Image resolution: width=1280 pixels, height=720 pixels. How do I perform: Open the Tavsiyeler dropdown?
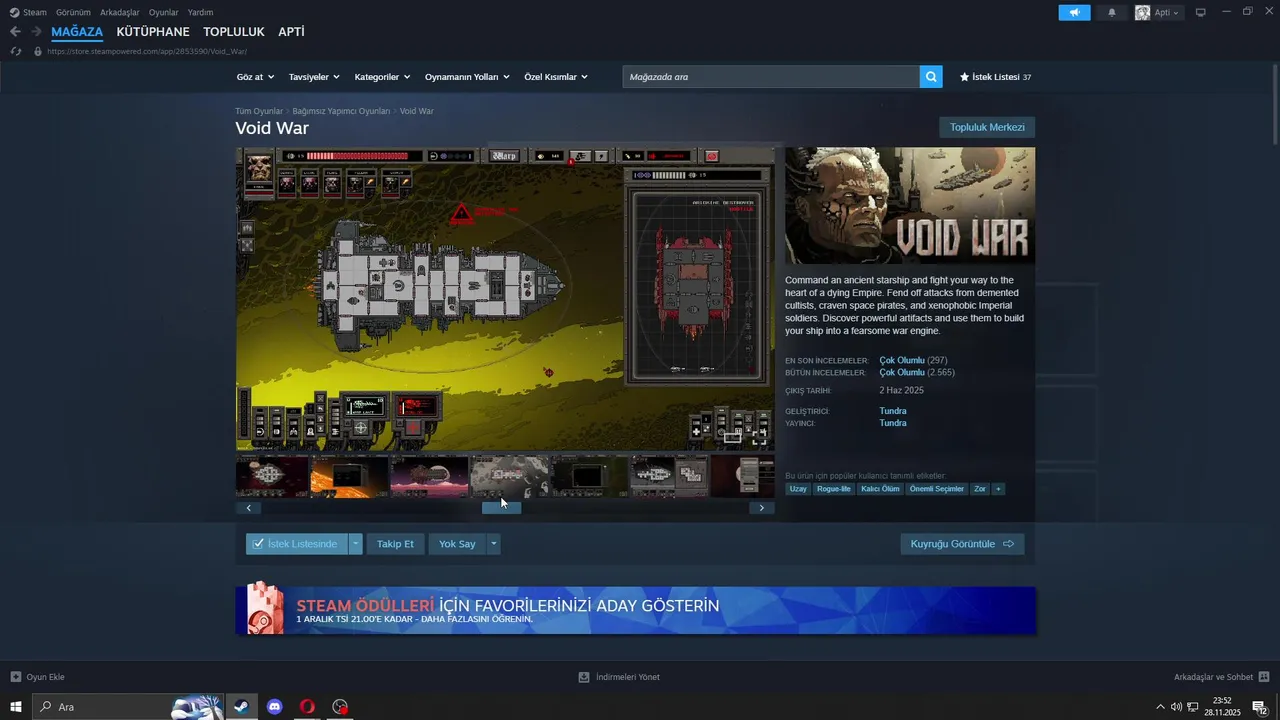[314, 77]
